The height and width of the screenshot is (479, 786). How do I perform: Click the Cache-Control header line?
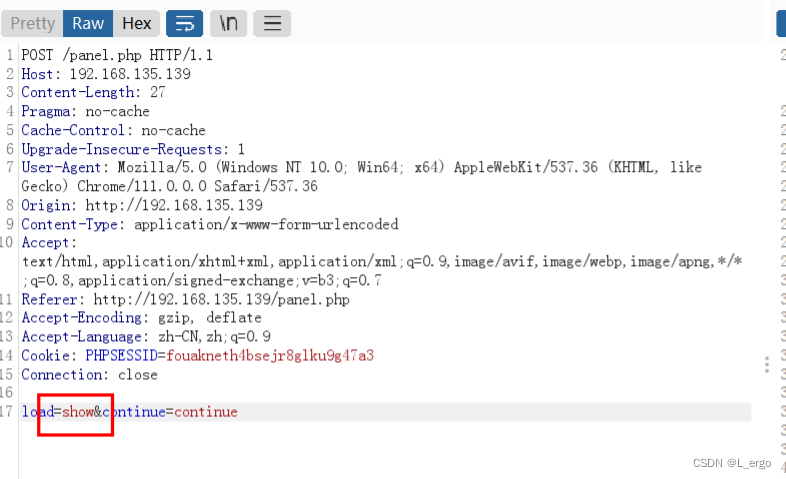pyautogui.click(x=113, y=130)
